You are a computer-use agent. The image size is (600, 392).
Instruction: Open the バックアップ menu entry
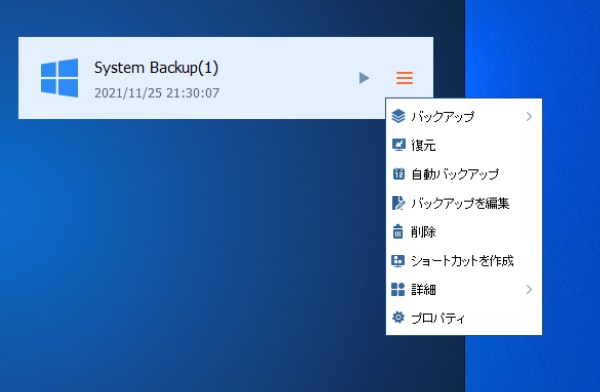[x=464, y=116]
